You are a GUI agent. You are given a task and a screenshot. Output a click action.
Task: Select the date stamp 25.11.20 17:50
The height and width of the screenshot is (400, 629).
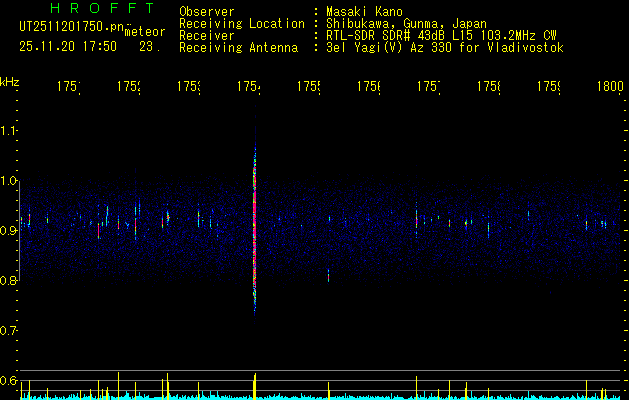coord(68,47)
